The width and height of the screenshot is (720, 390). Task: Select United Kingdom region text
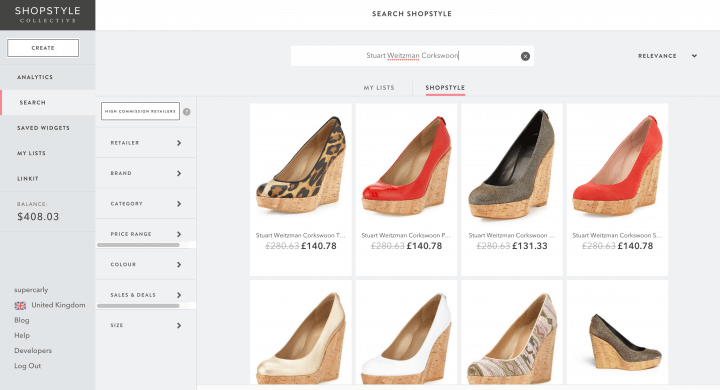click(x=58, y=305)
